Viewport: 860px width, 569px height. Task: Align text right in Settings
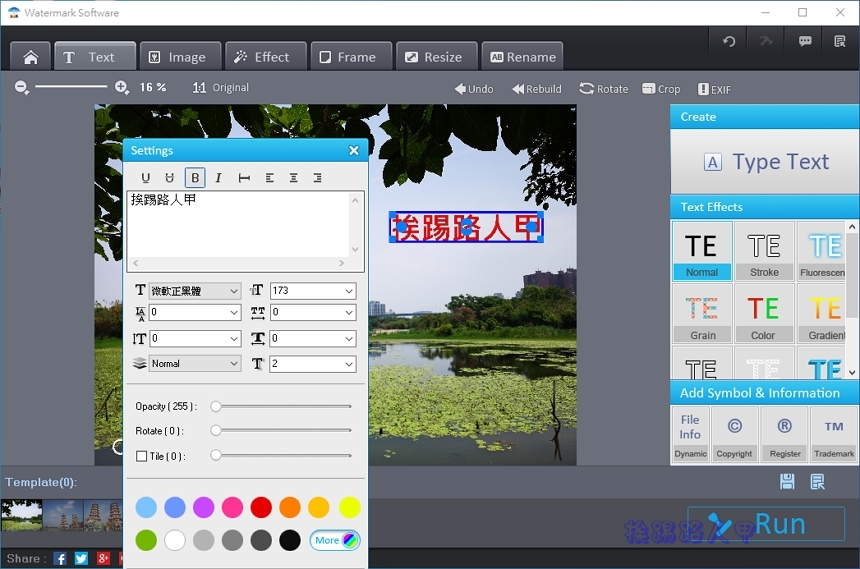(x=318, y=178)
